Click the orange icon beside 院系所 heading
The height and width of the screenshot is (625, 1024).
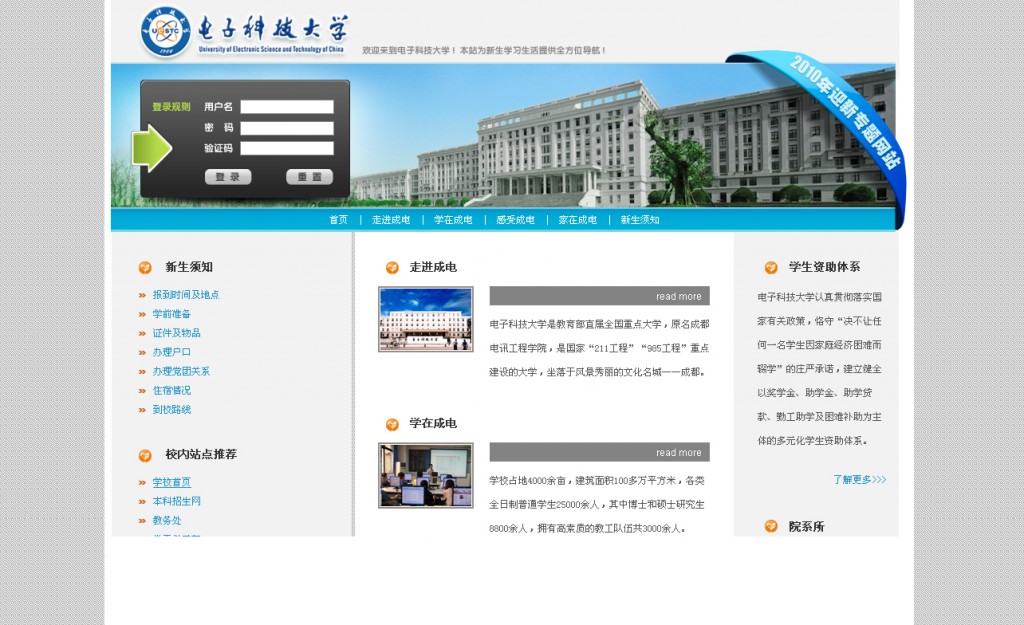(771, 526)
